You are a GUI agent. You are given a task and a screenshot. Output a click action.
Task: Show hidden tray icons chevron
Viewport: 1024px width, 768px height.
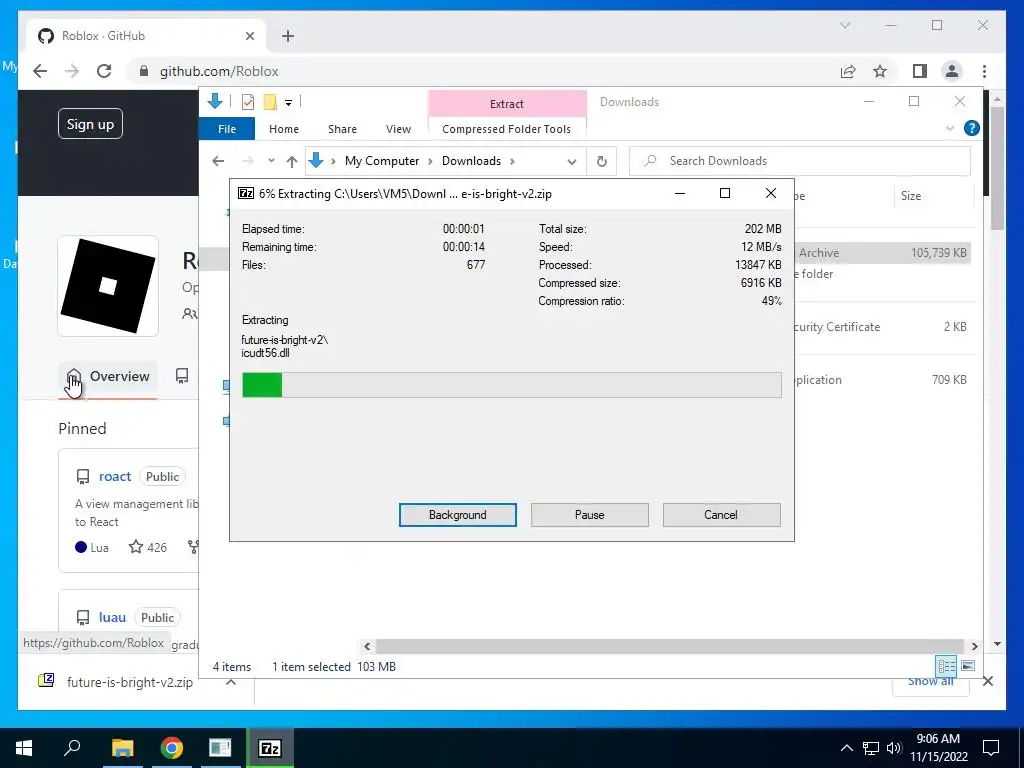click(x=846, y=748)
